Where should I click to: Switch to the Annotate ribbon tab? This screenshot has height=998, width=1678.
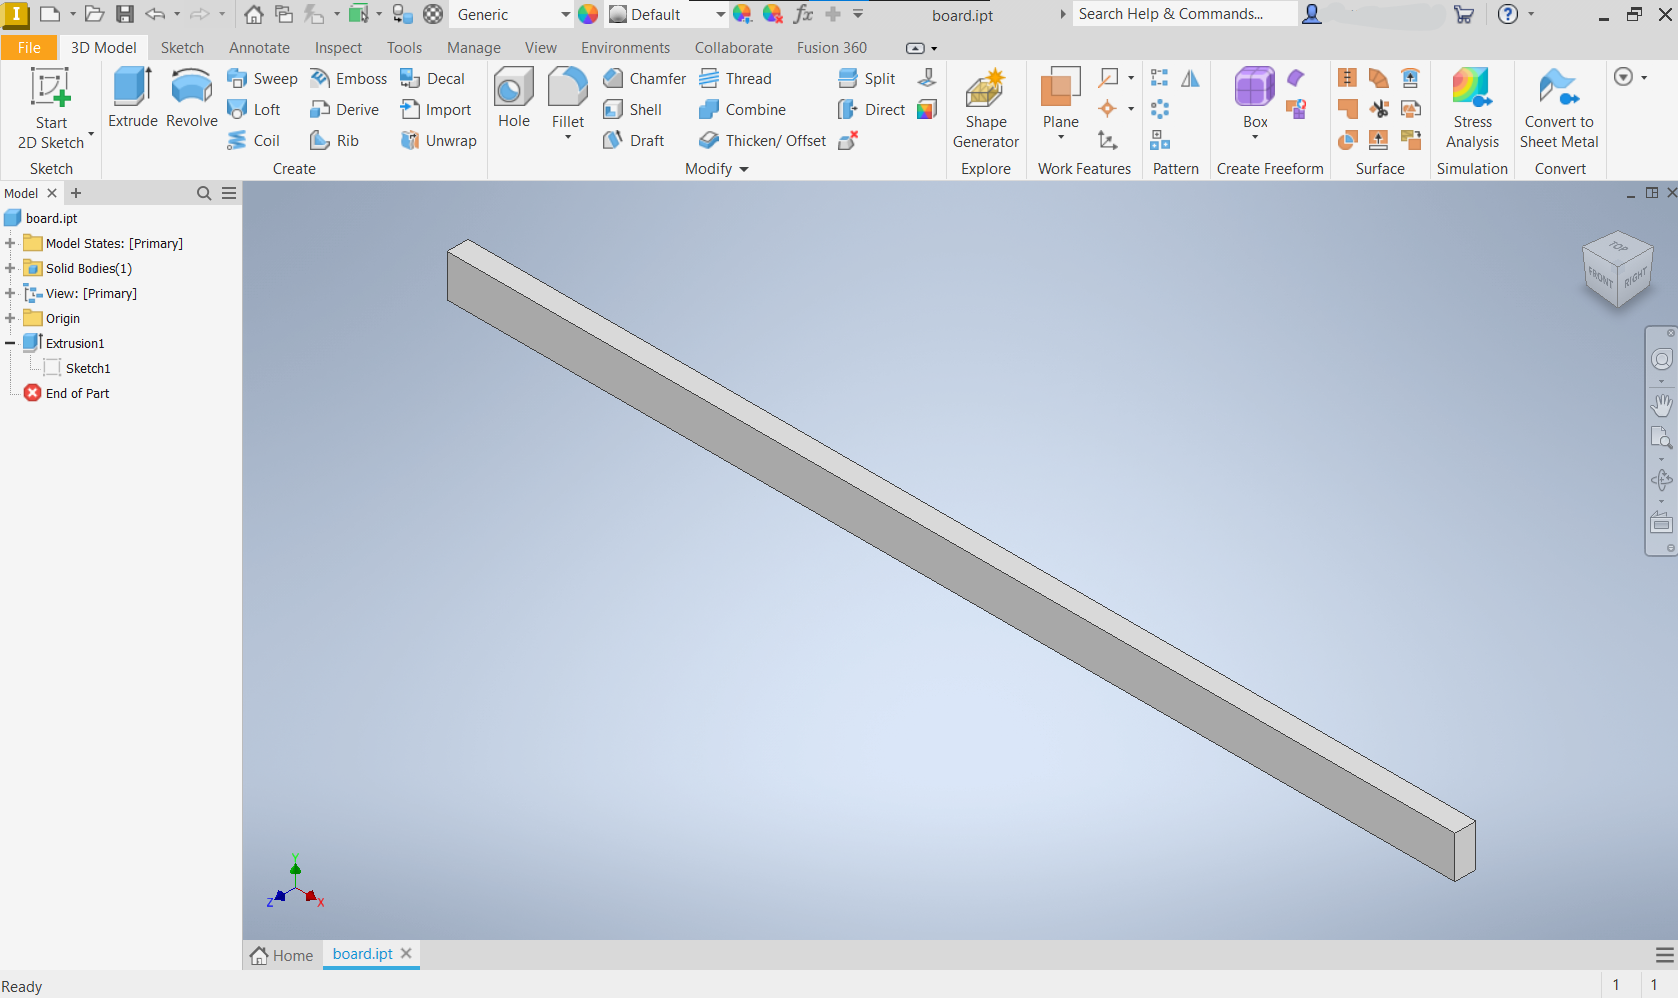coord(259,47)
